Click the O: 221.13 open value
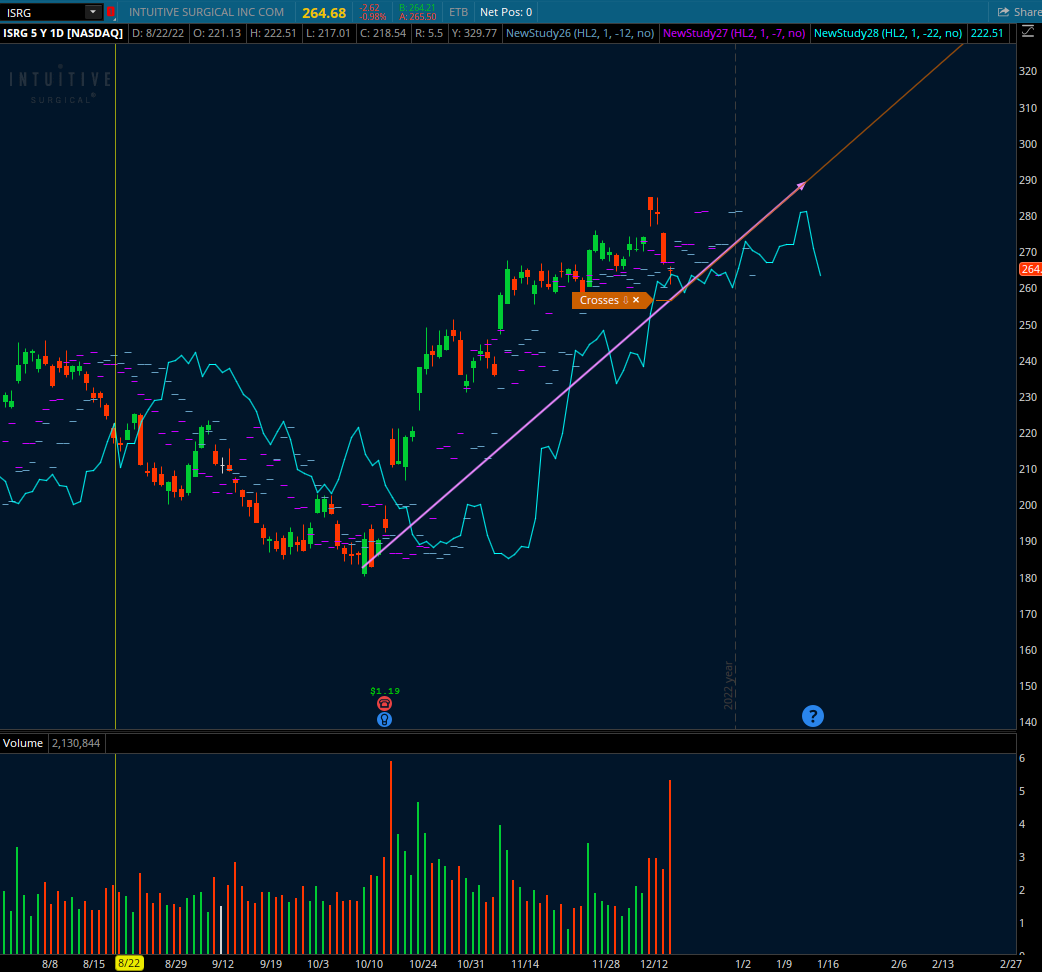 (217, 33)
